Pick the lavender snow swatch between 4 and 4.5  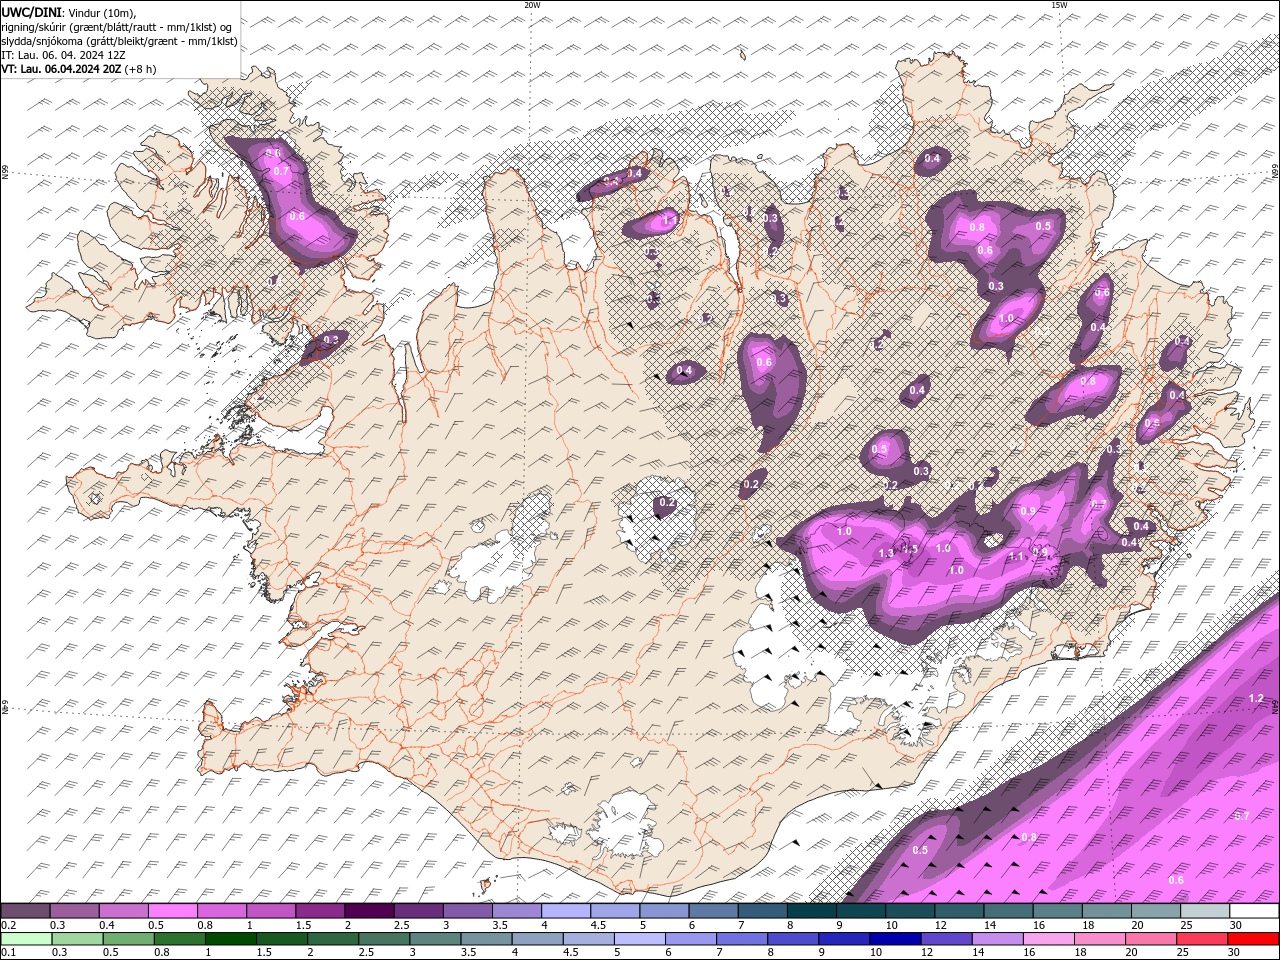point(565,911)
